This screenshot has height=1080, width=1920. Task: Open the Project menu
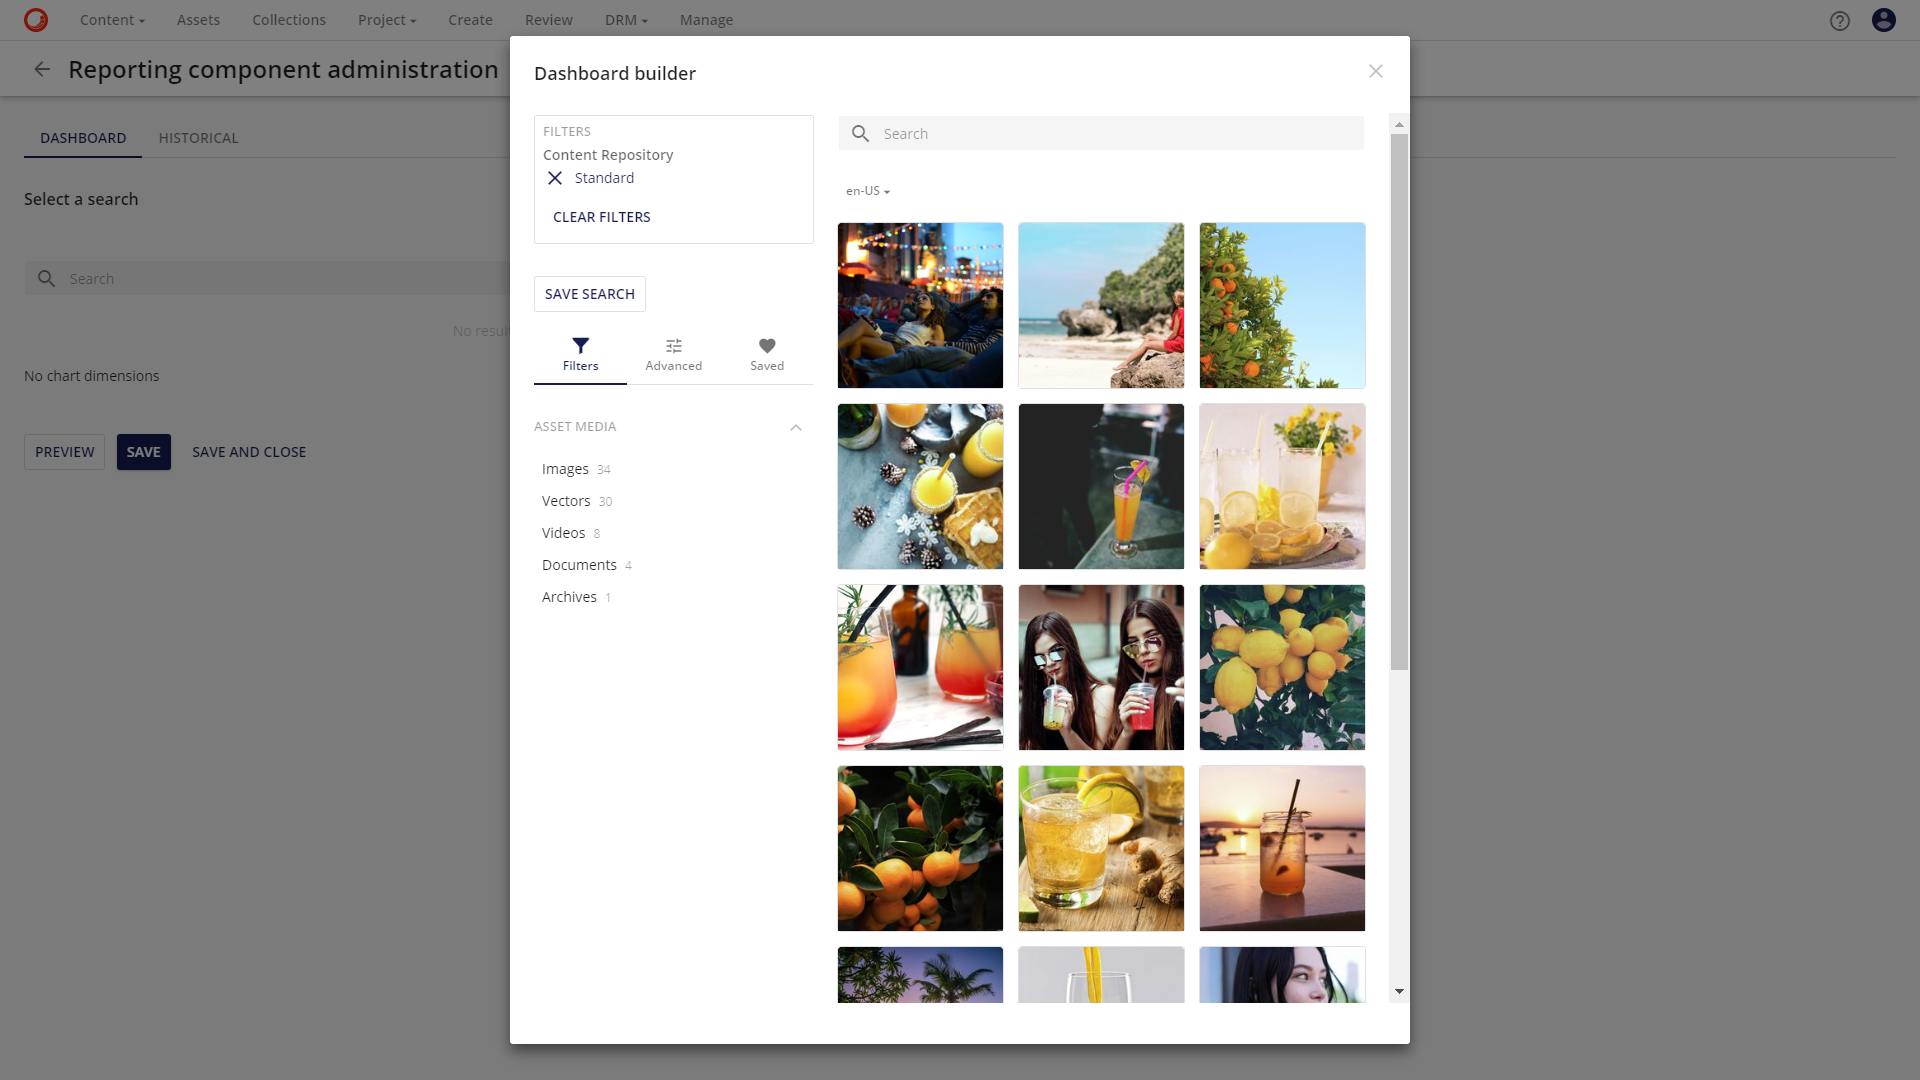386,20
